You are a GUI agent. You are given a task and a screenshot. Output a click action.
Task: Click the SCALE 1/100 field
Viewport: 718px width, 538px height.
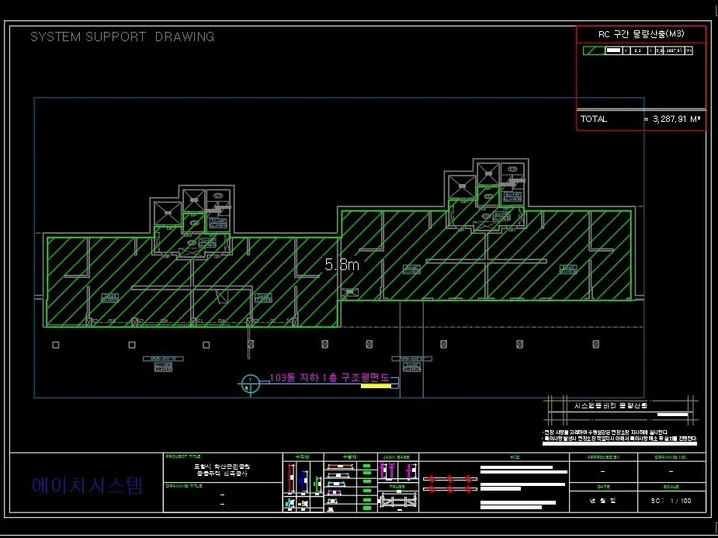pyautogui.click(x=670, y=500)
